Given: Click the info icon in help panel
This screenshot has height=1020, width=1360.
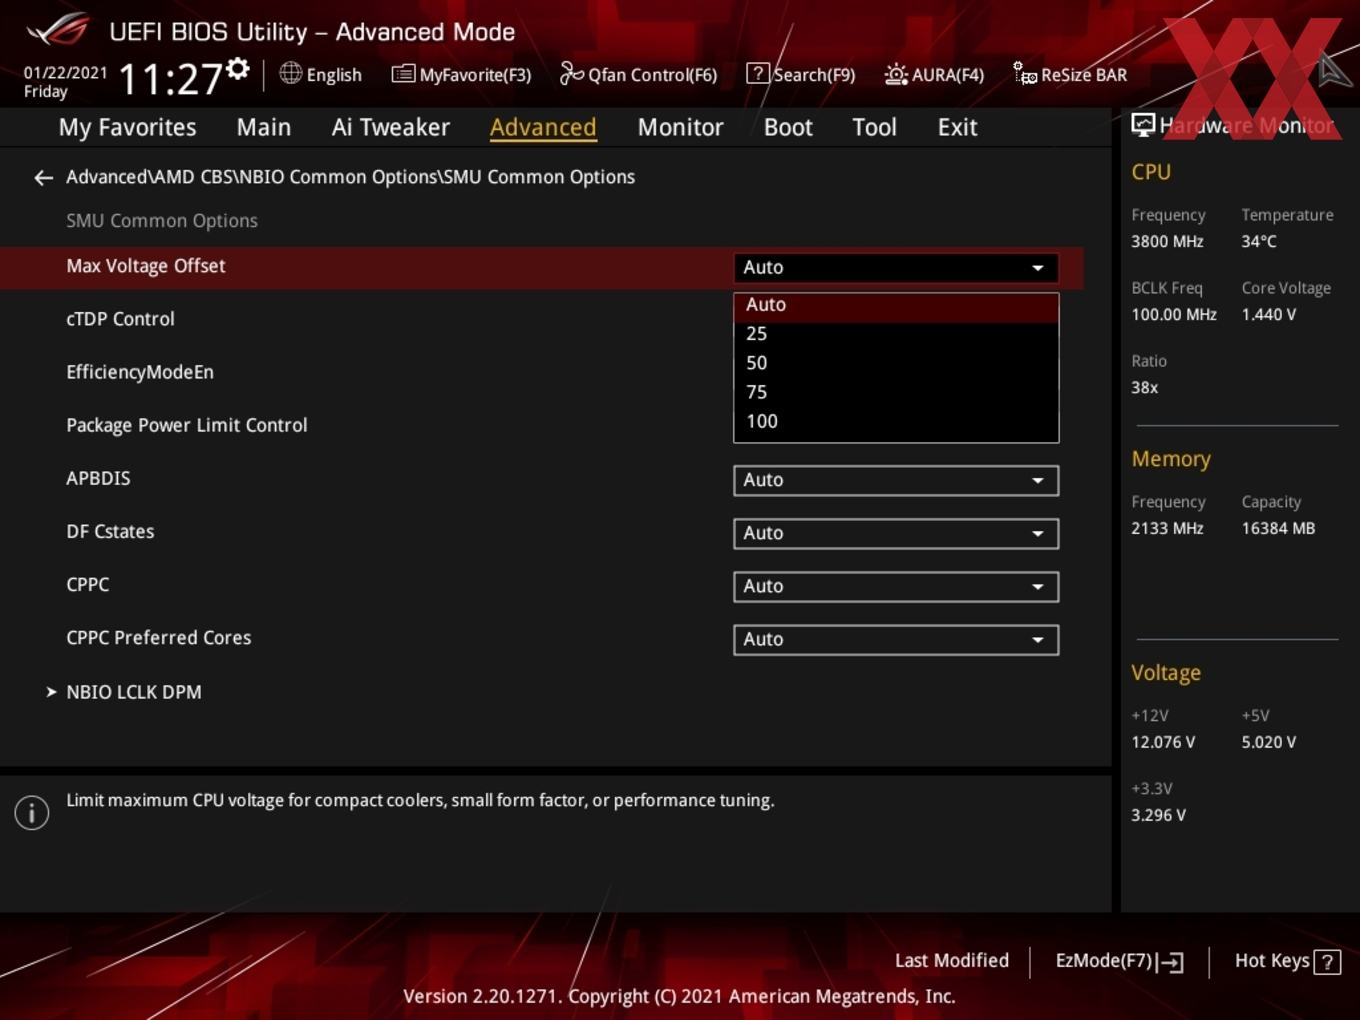Looking at the screenshot, I should click(32, 813).
